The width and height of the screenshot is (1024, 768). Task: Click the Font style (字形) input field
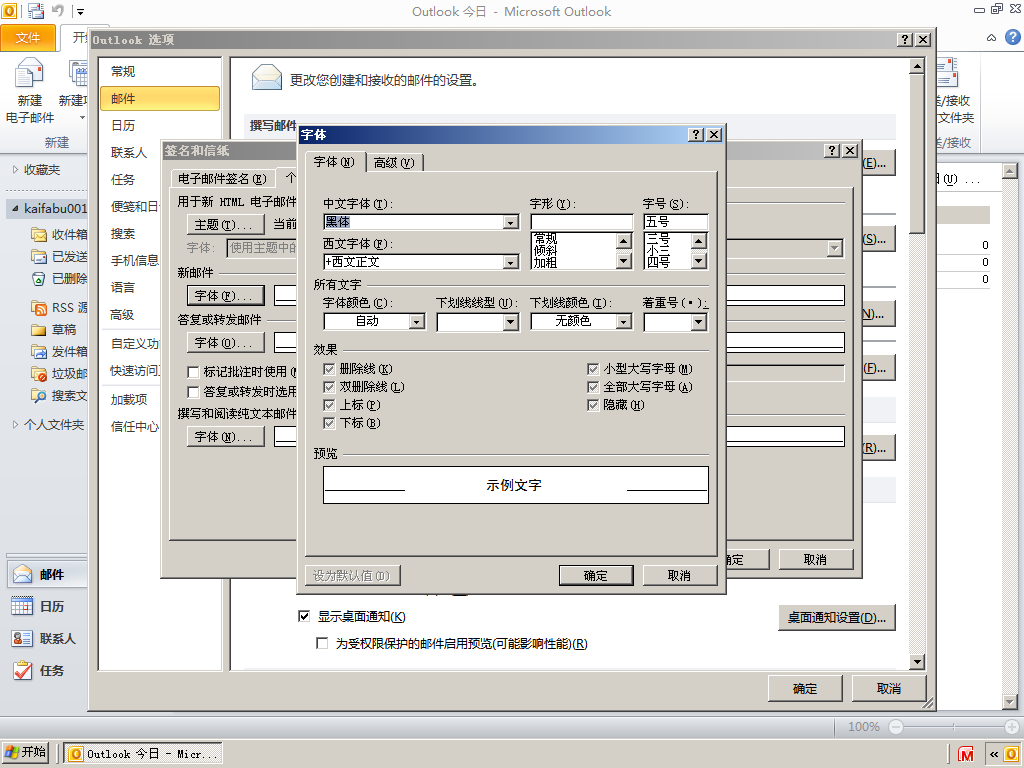582,222
